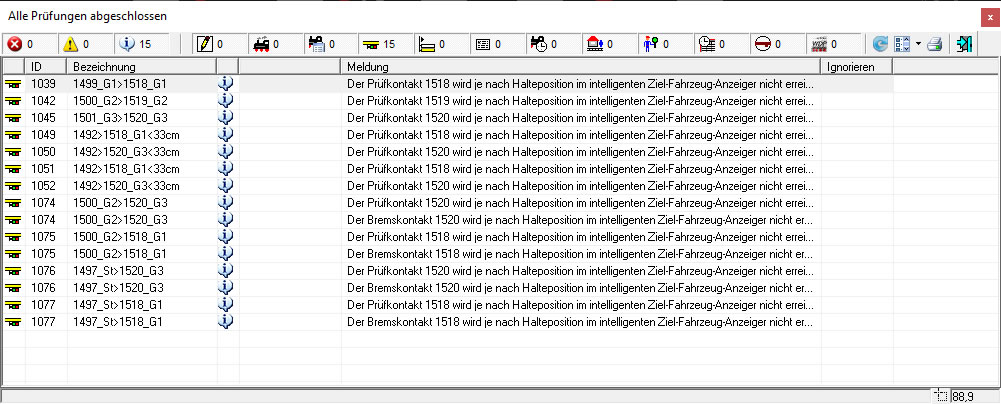Click the black locomotive filter icon
This screenshot has height=404, width=1001.
click(x=261, y=44)
